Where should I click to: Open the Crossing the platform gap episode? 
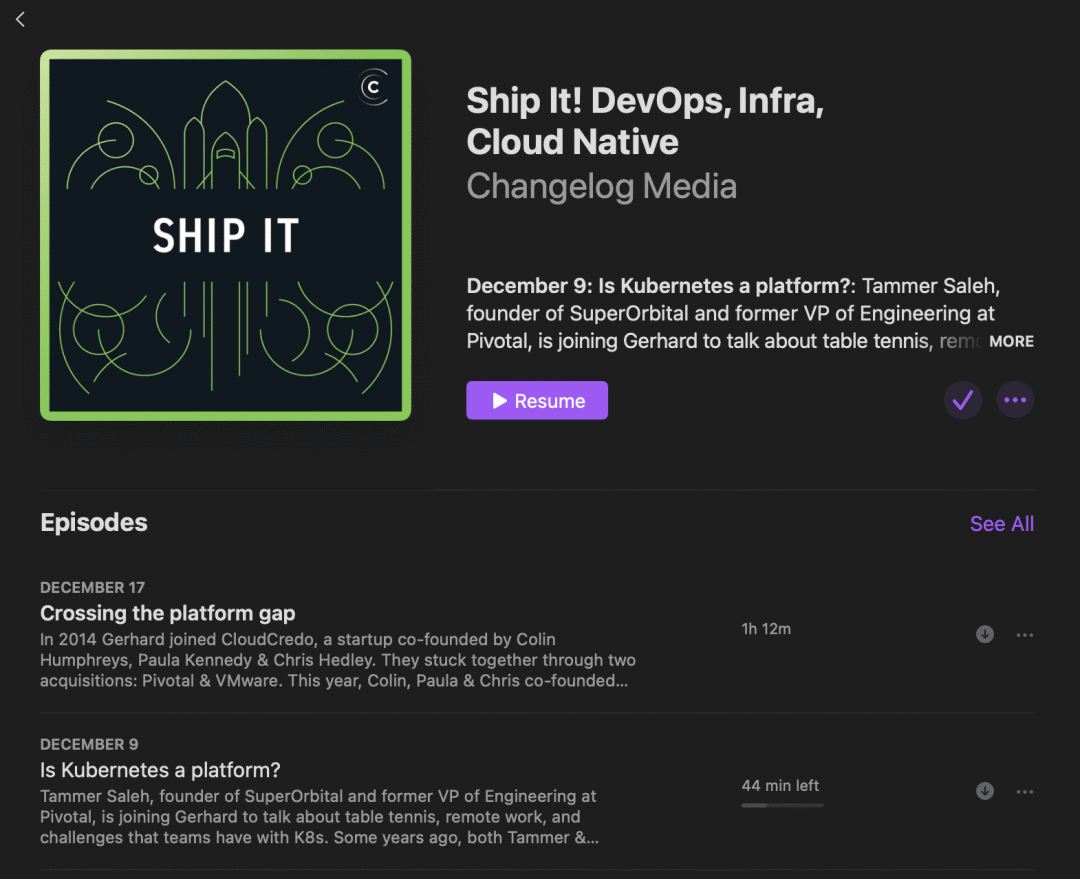pyautogui.click(x=167, y=613)
